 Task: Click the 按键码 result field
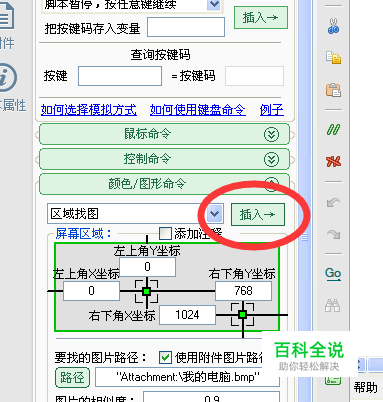click(254, 76)
